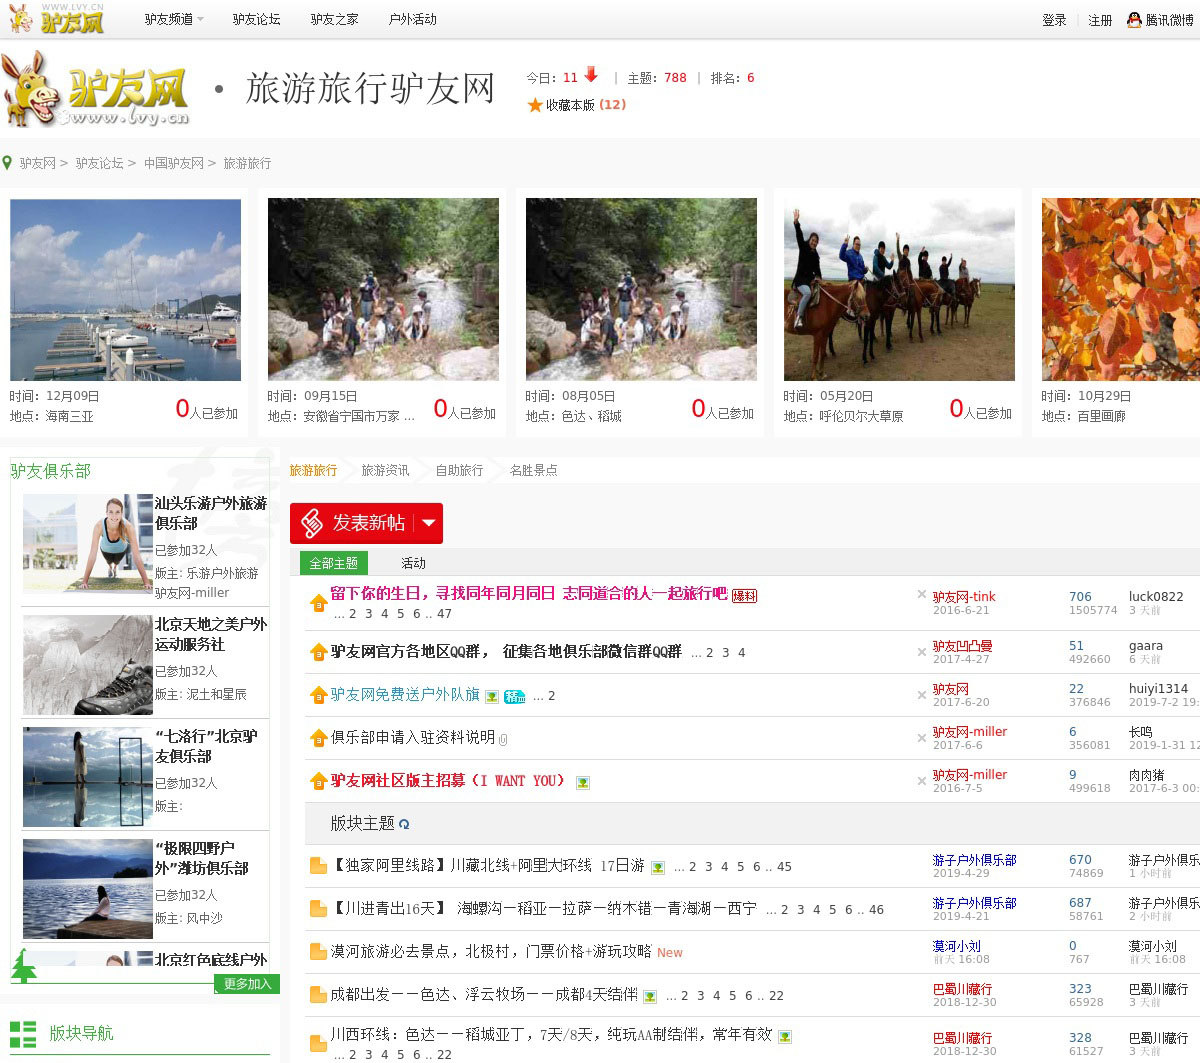Screen dimensions: 1200x1063
Task: Click the folder icon of 漠河旅游必去景点 thread
Action: click(318, 952)
